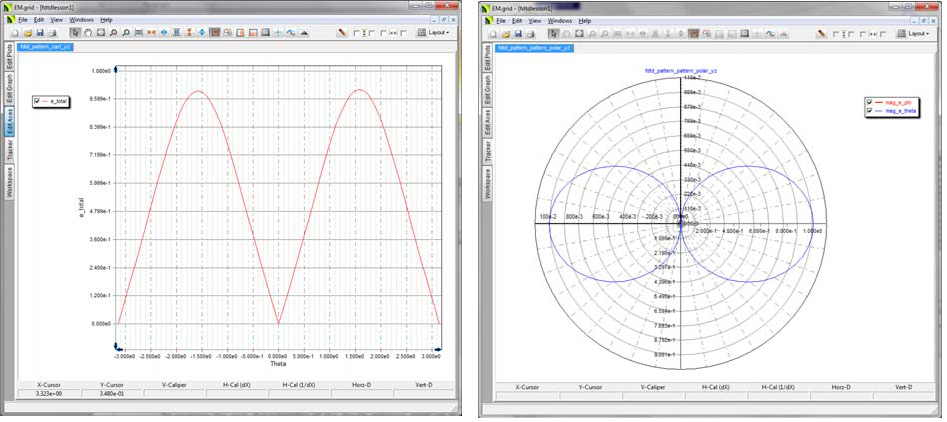Select the waveform curve icon in left toolbar
Image resolution: width=947 pixels, height=422 pixels.
point(290,33)
